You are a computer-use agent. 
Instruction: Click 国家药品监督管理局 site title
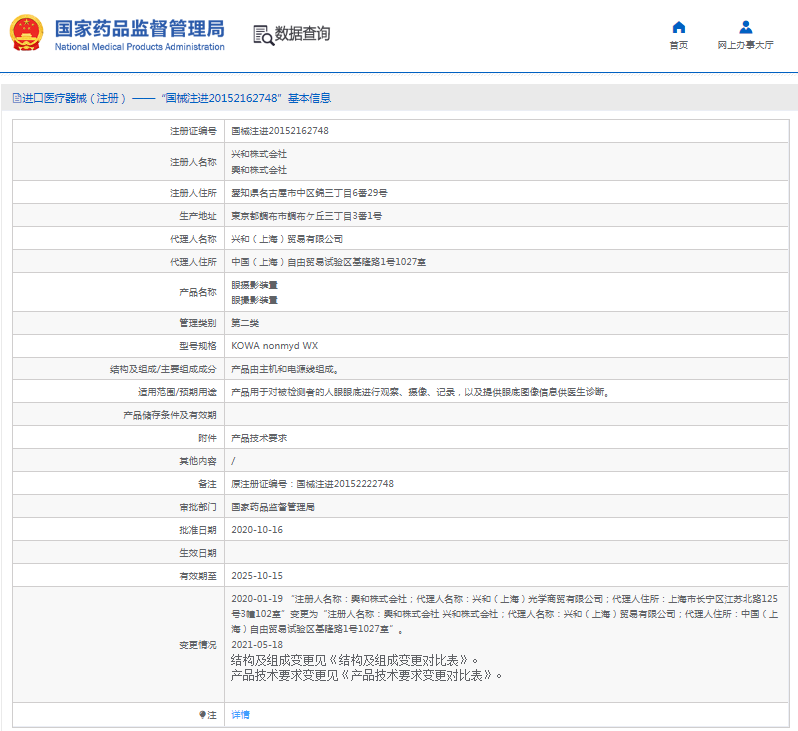click(x=139, y=27)
